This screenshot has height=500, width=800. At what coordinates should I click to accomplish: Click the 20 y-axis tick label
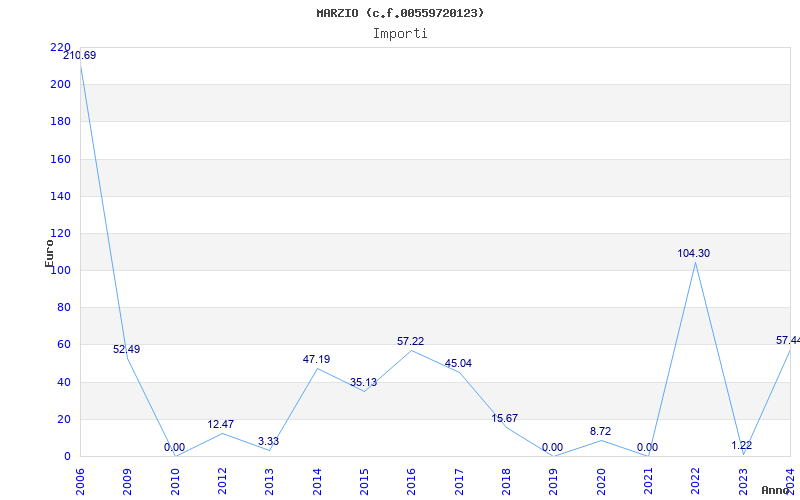(x=64, y=419)
